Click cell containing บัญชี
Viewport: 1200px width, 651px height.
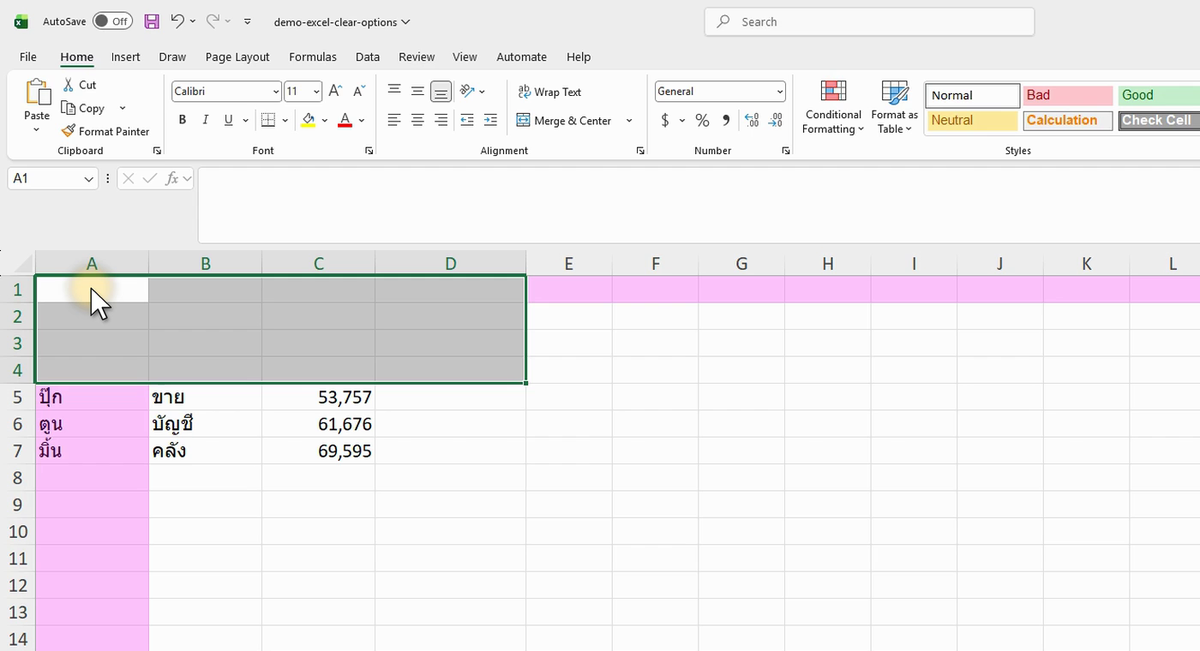[205, 424]
